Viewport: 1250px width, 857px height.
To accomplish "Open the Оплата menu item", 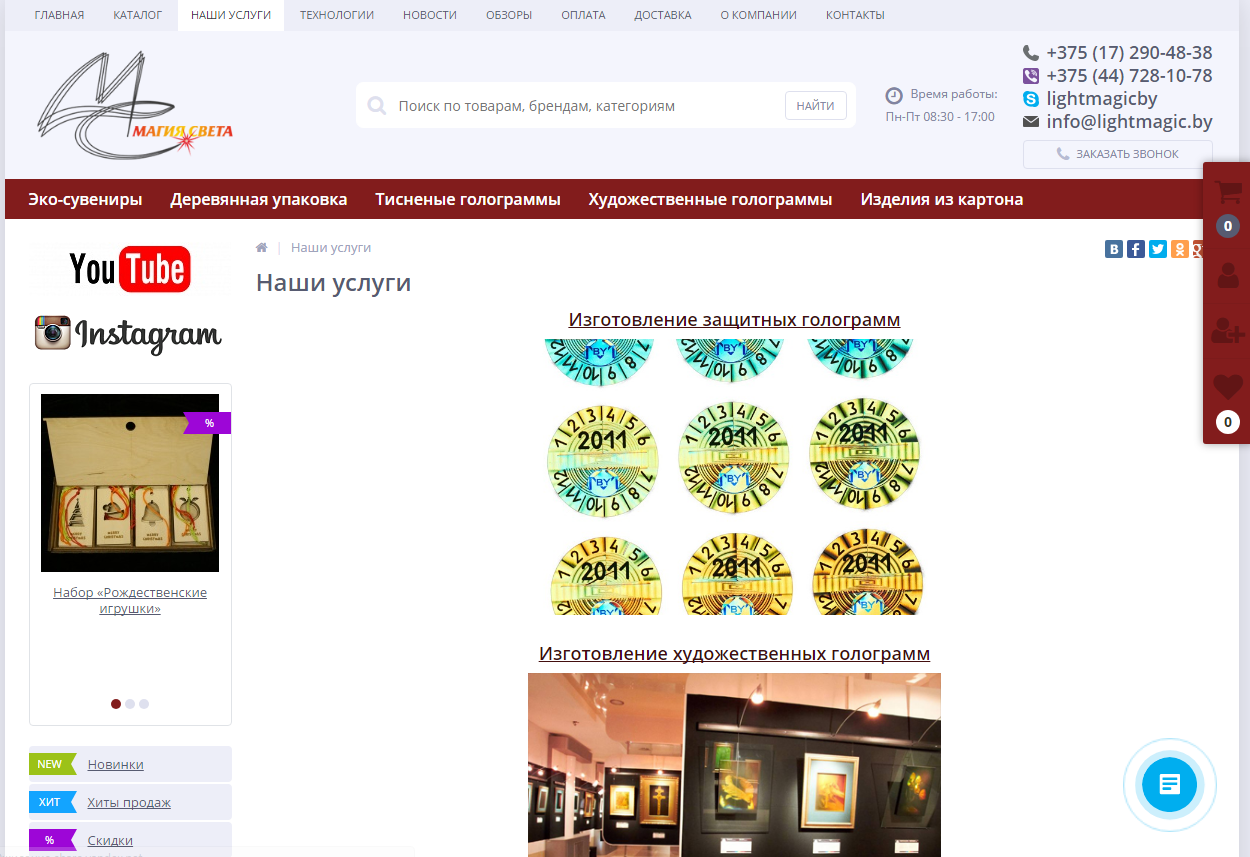I will [x=583, y=15].
